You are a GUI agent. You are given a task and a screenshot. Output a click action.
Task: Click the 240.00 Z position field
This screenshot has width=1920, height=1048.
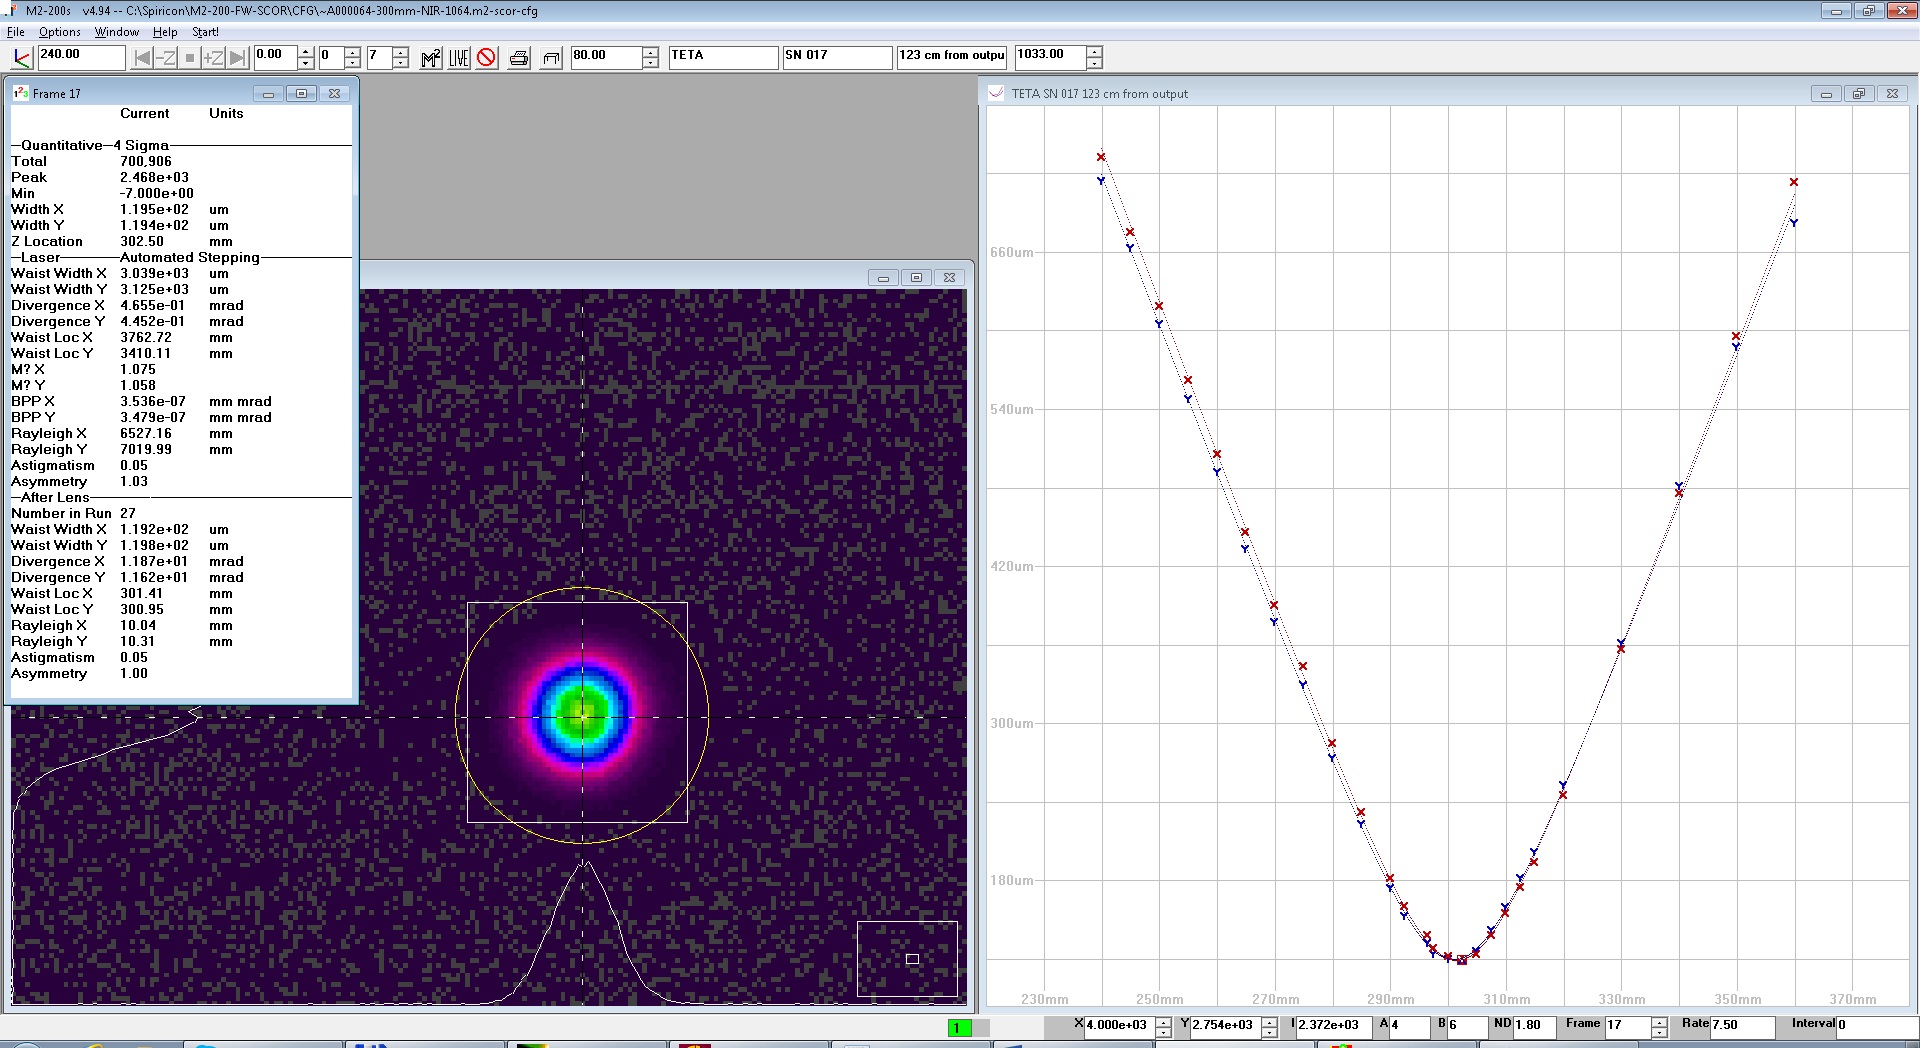(x=81, y=57)
